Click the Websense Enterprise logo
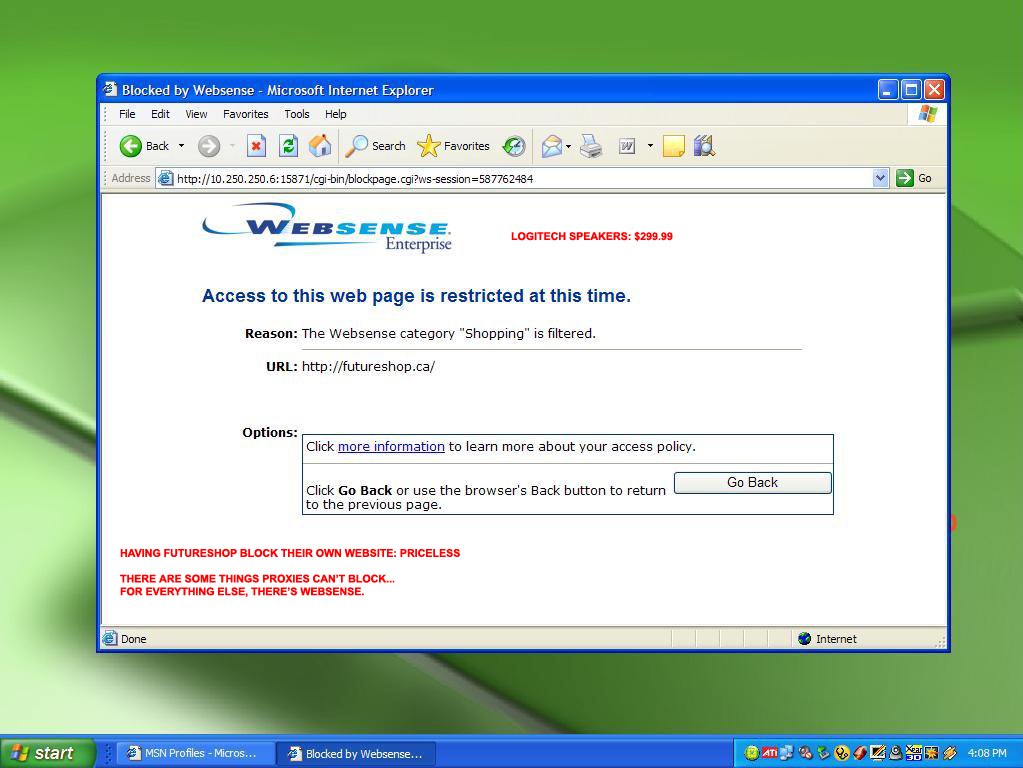This screenshot has width=1023, height=768. pyautogui.click(x=327, y=228)
